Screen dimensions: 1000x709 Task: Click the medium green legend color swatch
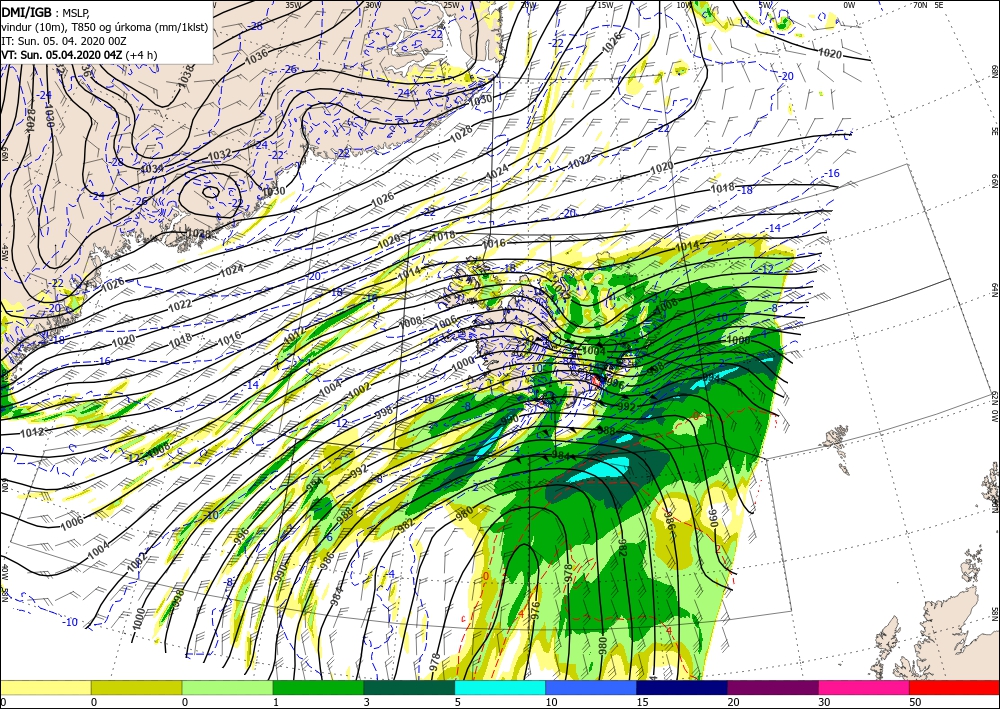point(318,687)
